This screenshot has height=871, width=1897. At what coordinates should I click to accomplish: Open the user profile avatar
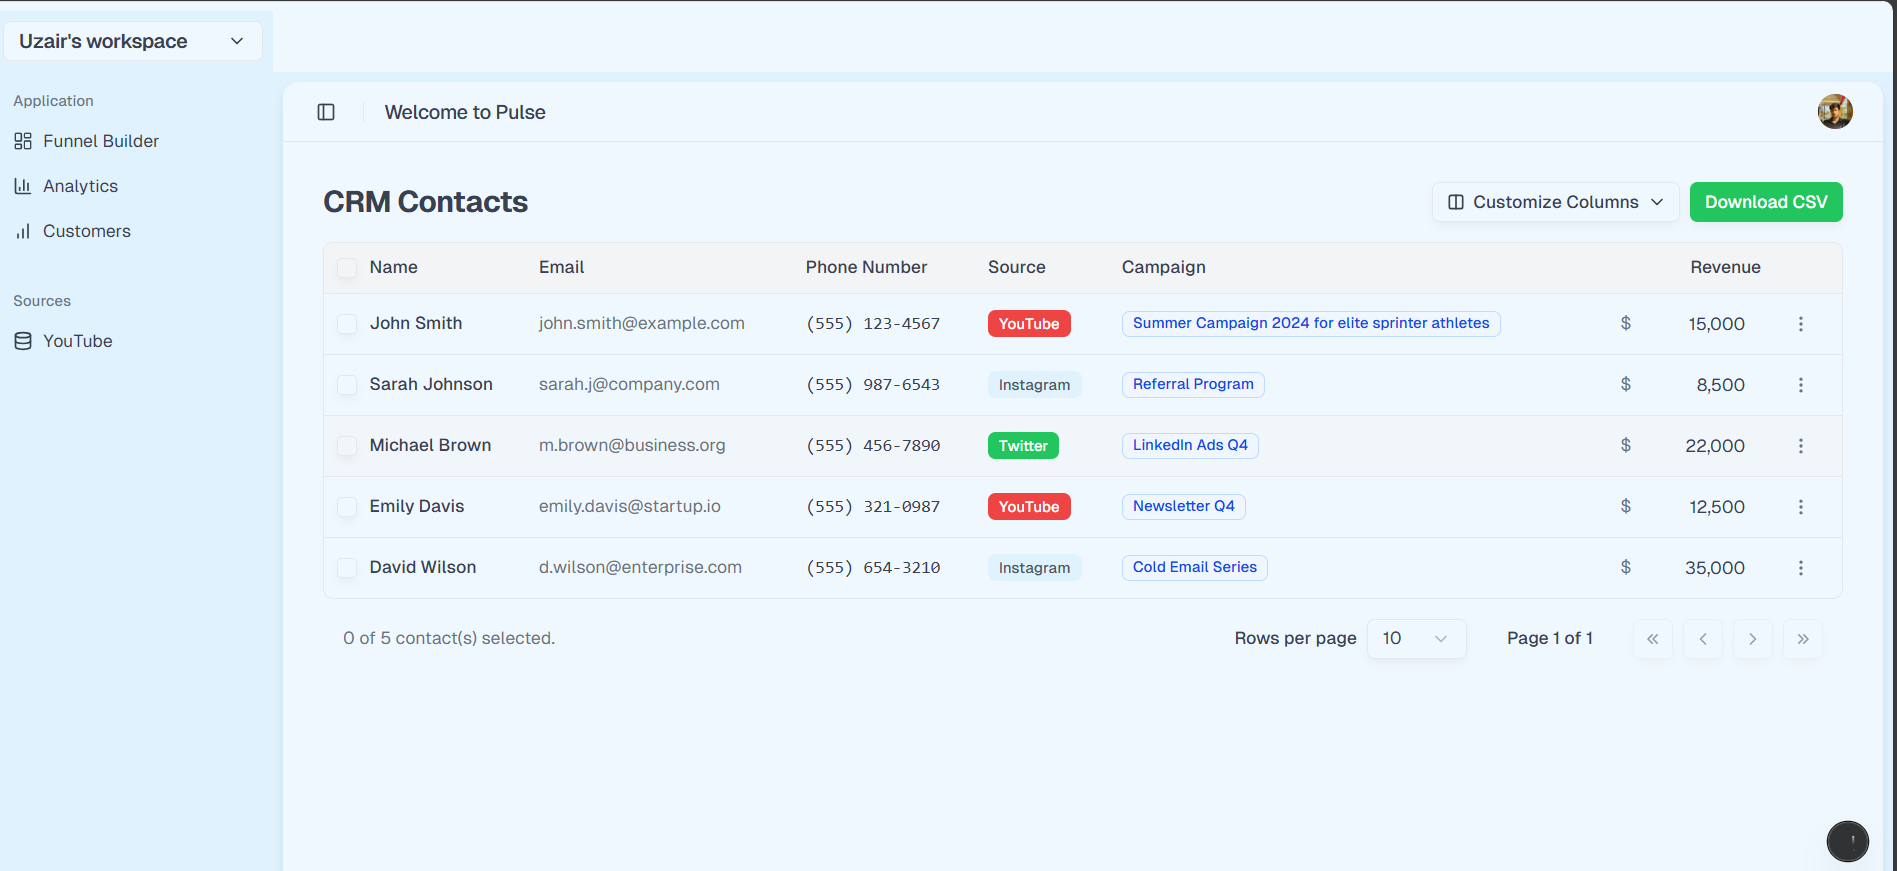(1835, 112)
